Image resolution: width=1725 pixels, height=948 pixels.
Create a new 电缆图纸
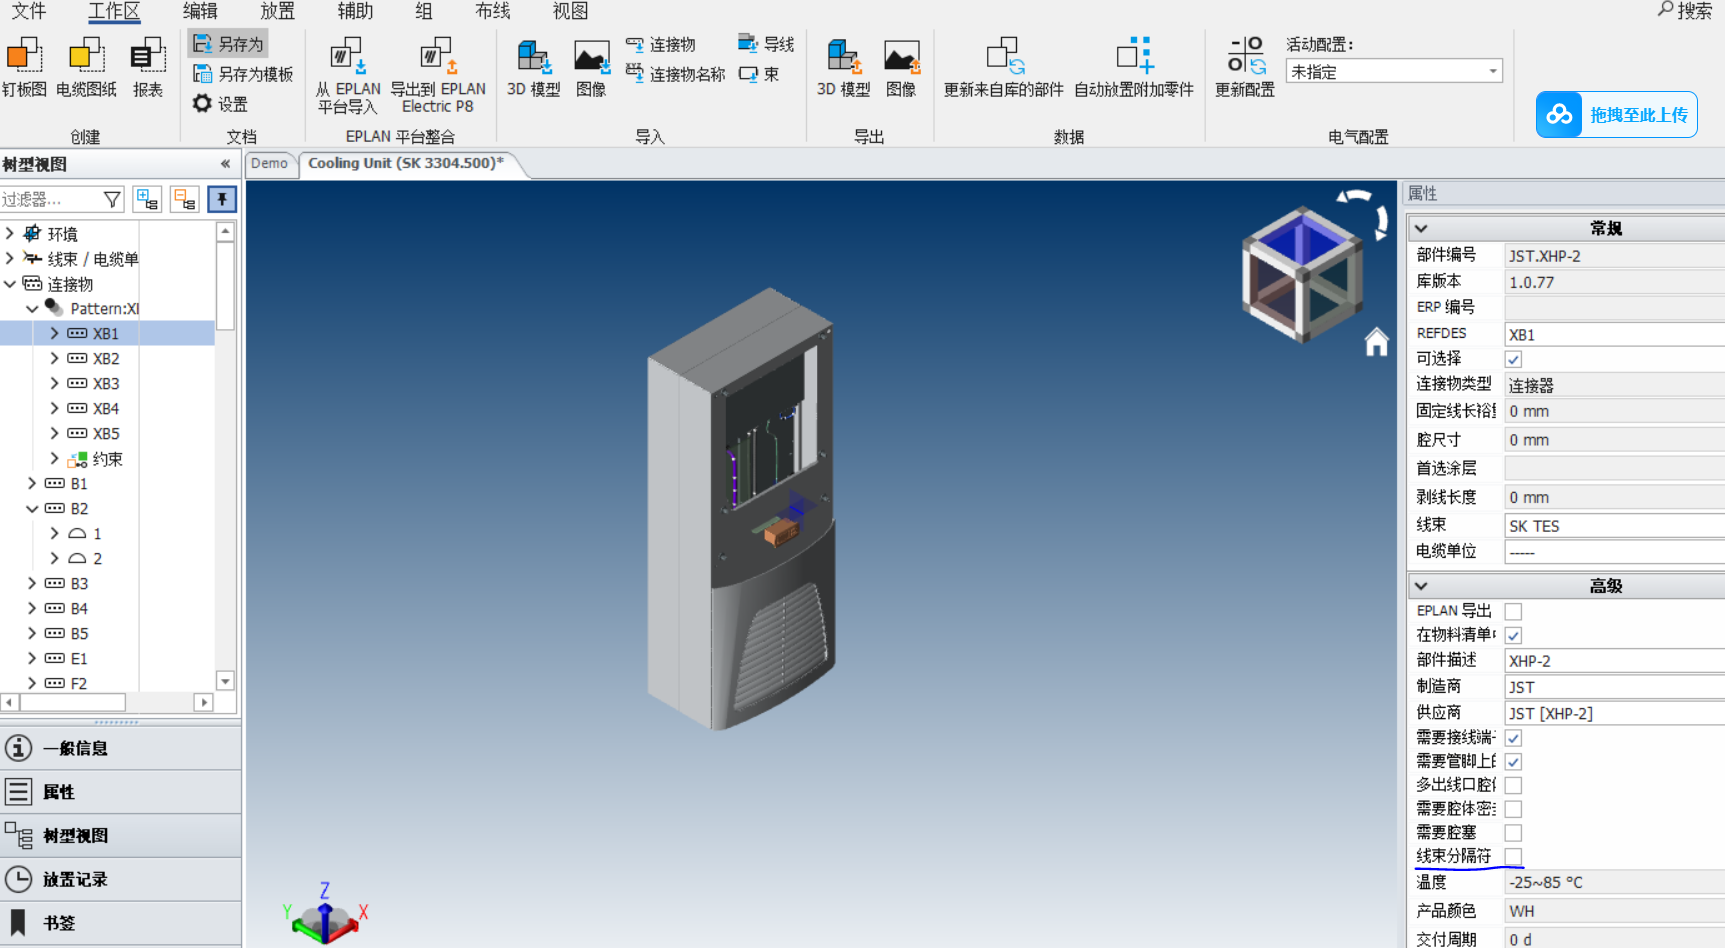pyautogui.click(x=86, y=67)
